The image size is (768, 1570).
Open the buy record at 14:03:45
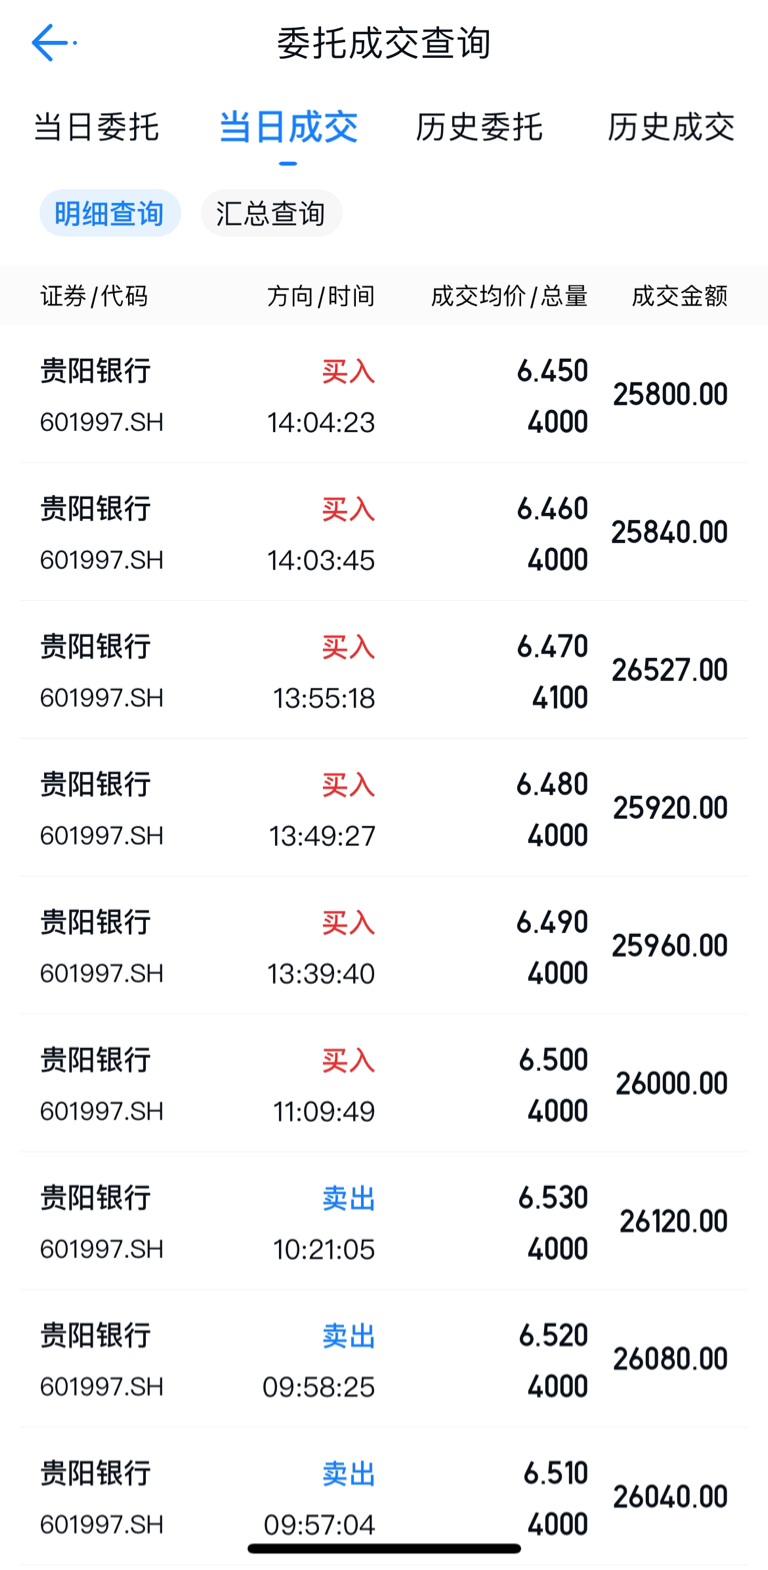[384, 532]
